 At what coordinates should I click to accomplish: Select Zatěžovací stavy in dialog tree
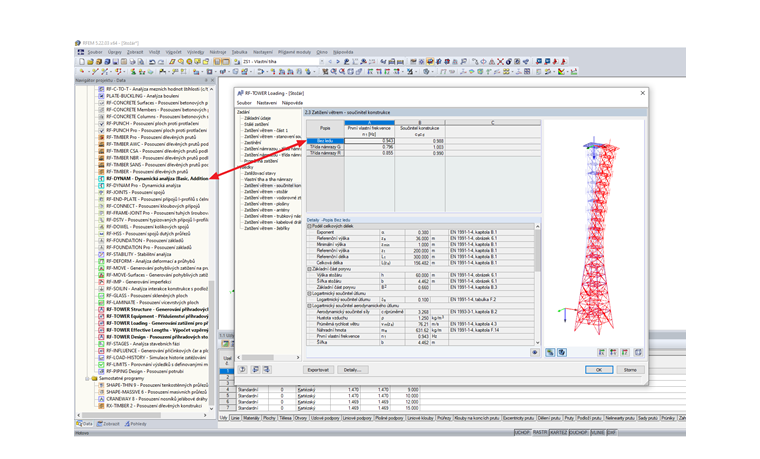[x=260, y=173]
